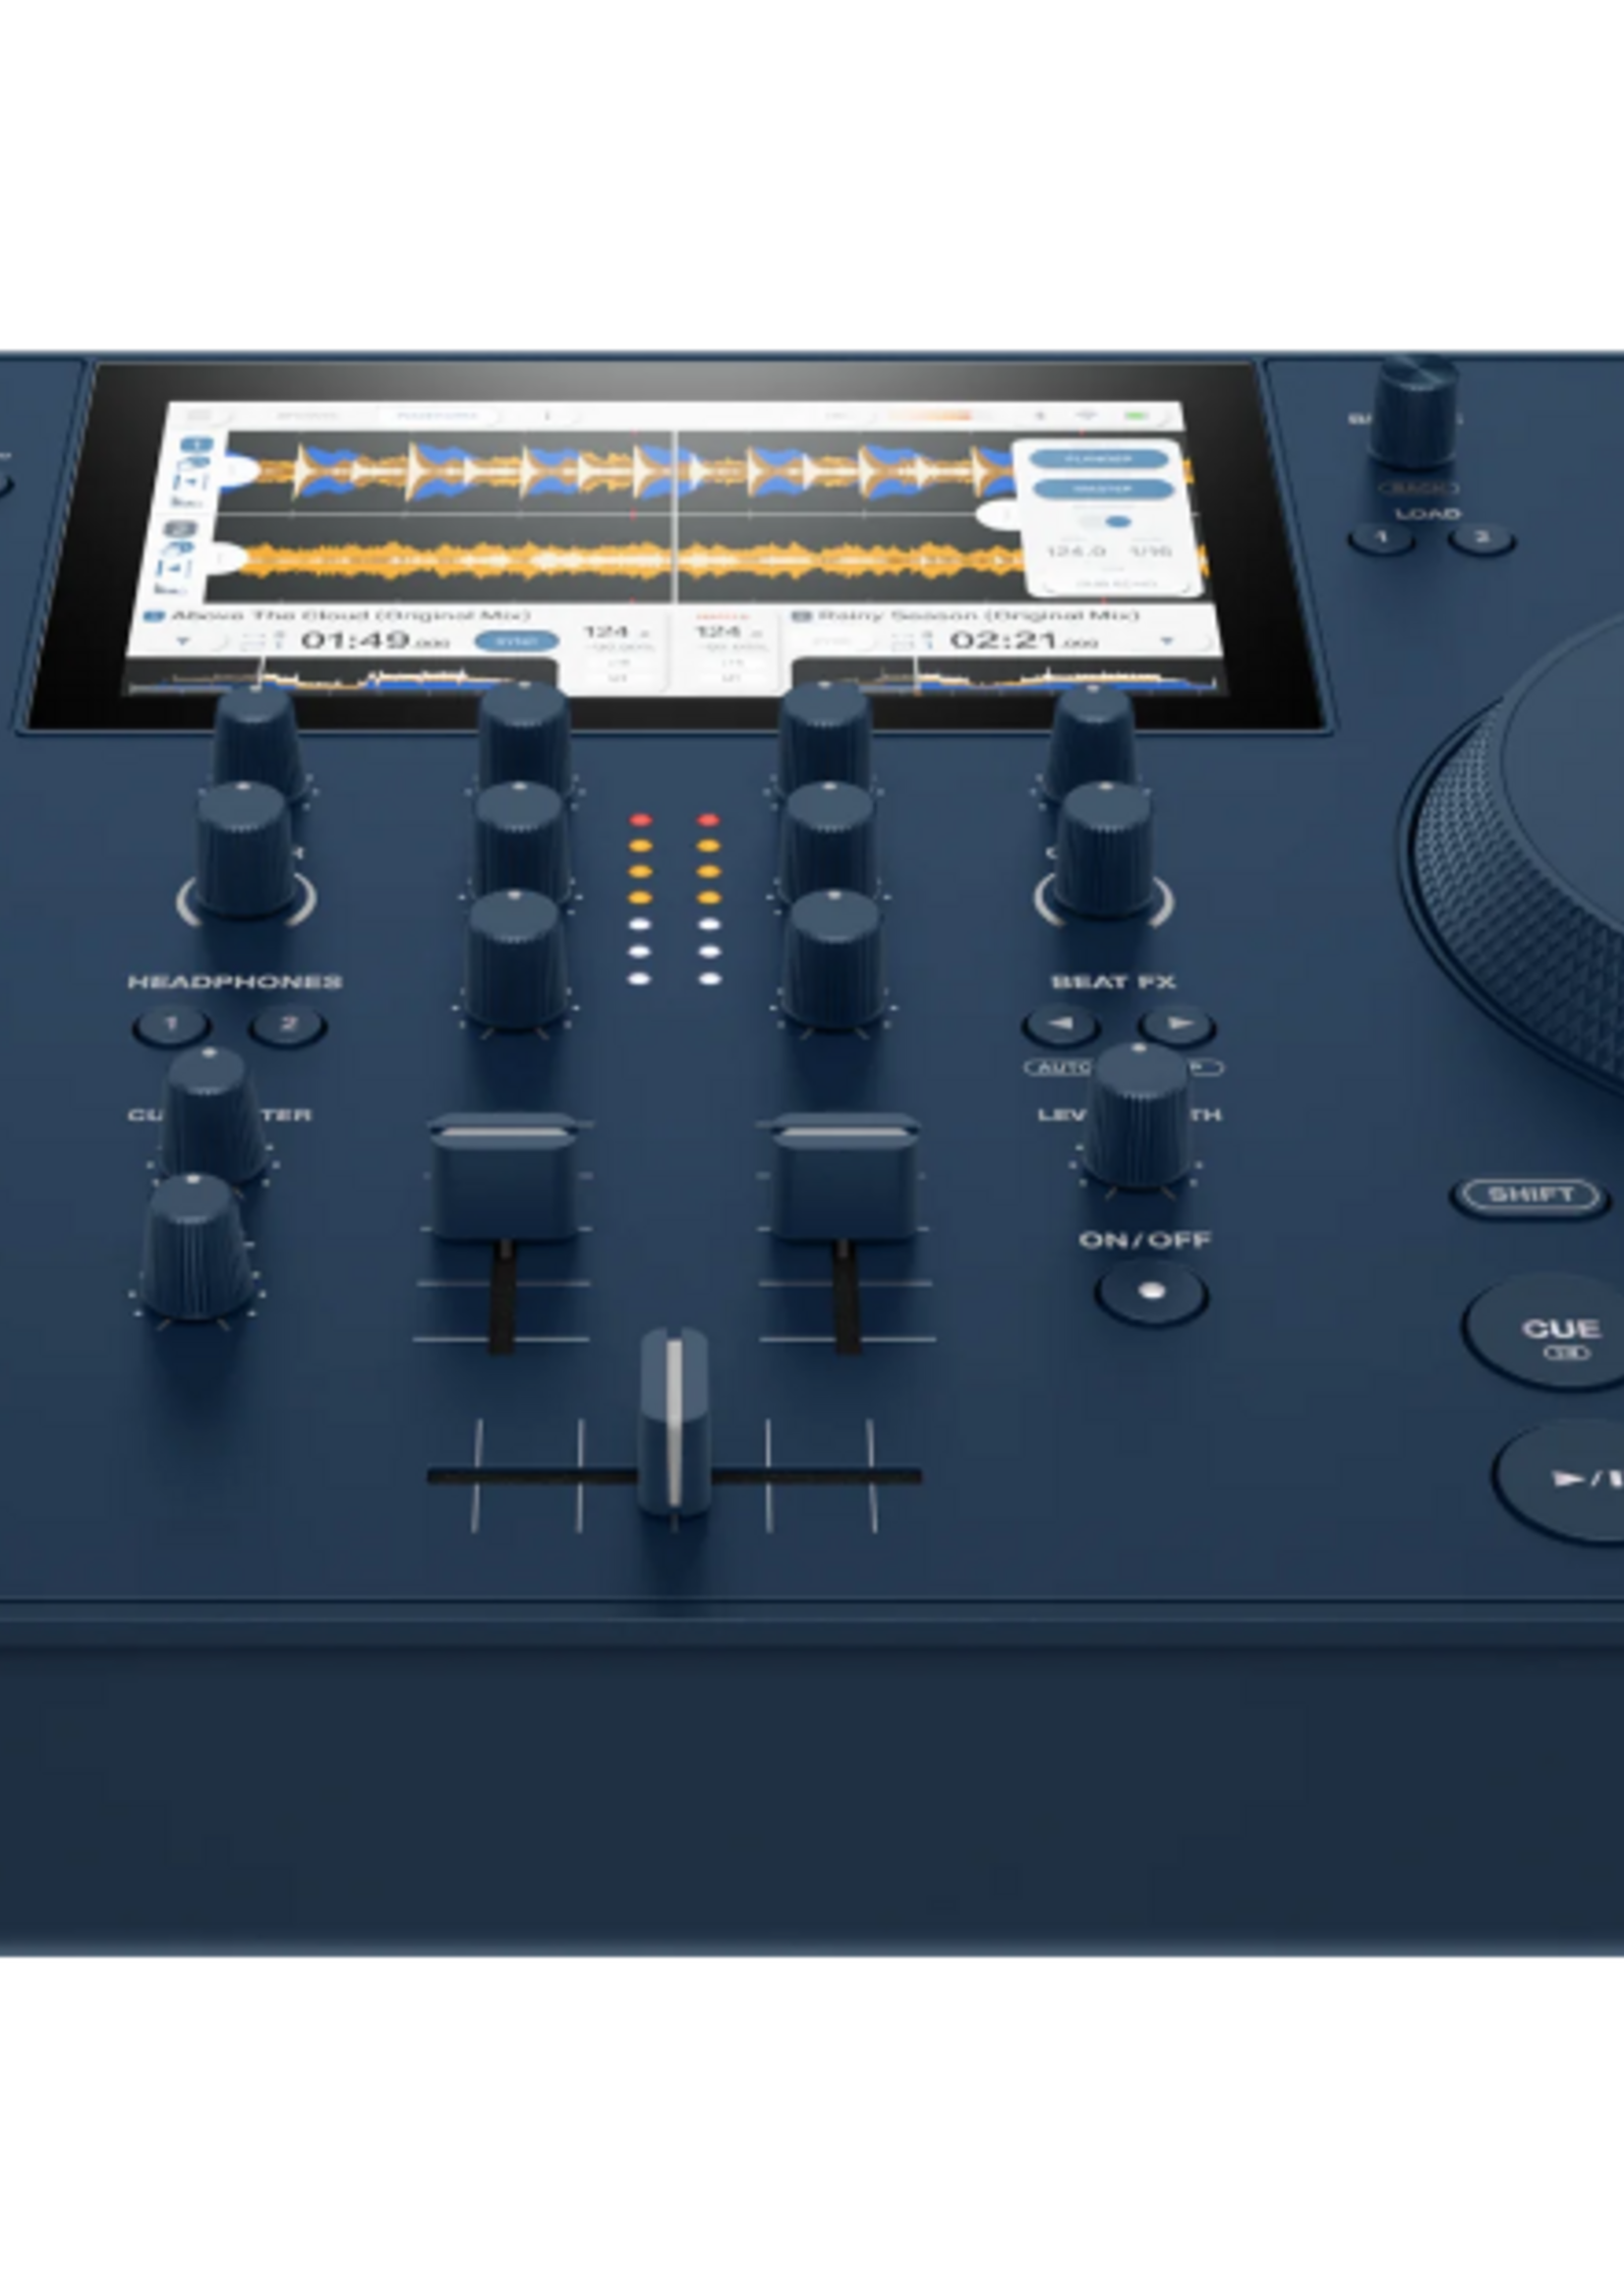The width and height of the screenshot is (1624, 2274).
Task: Tap track title Rainy Season (Original Mix)
Action: coord(979,615)
